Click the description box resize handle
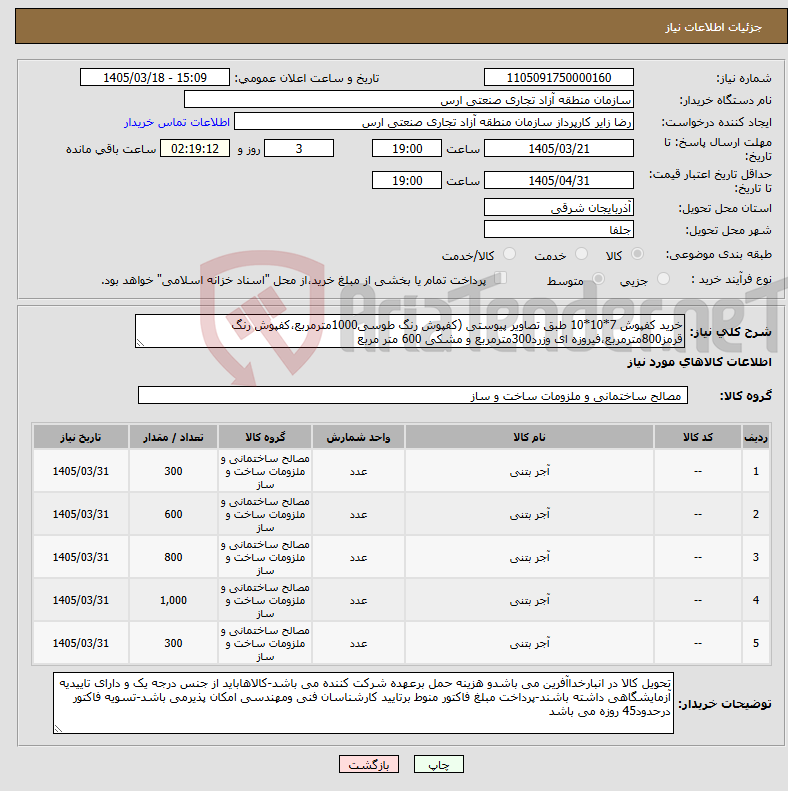Image resolution: width=788 pixels, height=791 pixels. pos(140,343)
